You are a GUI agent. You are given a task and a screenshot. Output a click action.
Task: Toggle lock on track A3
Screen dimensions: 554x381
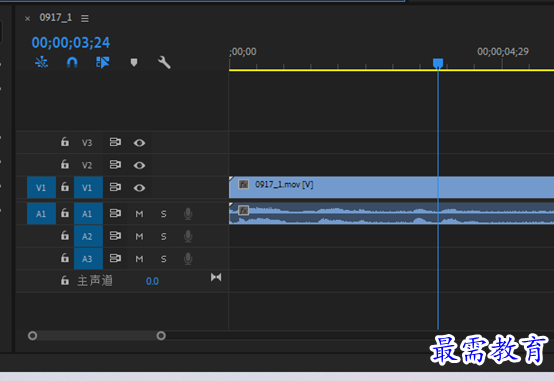(x=65, y=258)
